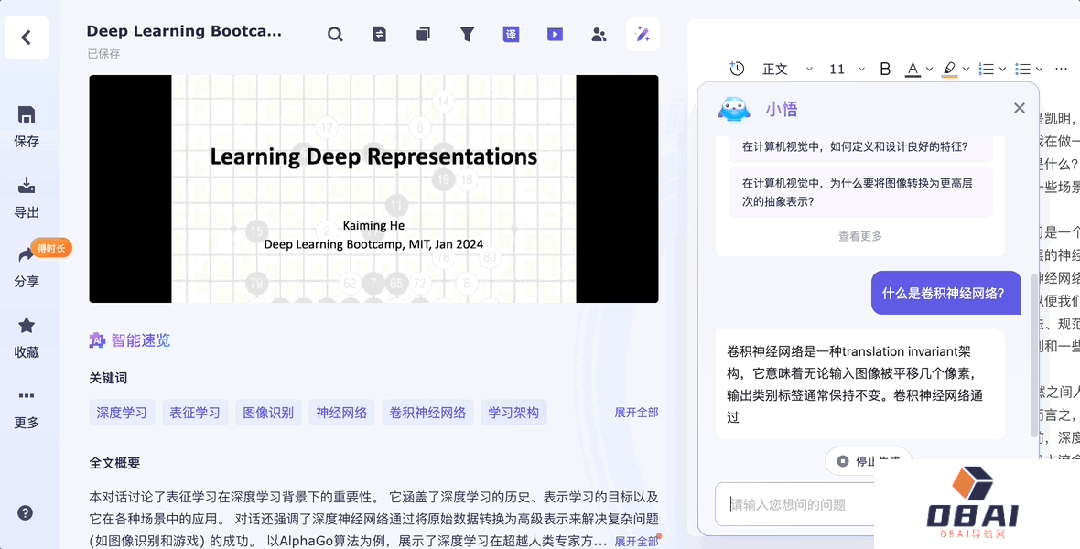This screenshot has height=549, width=1080.
Task: Open the translate (译) tool
Action: pyautogui.click(x=511, y=34)
